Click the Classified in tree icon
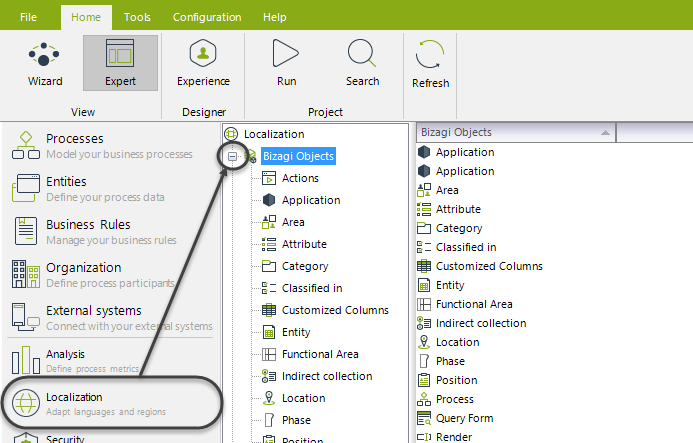Image resolution: width=693 pixels, height=443 pixels. tap(269, 288)
